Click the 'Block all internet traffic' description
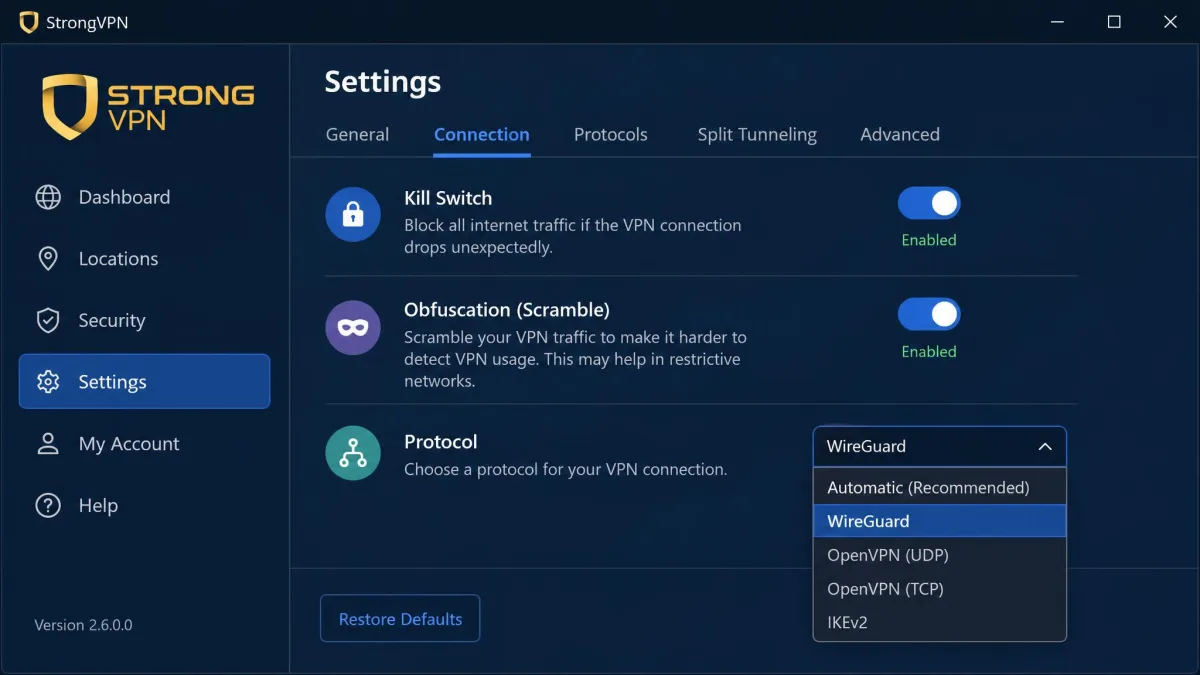Screen dimensions: 1200x675 coord(573,236)
